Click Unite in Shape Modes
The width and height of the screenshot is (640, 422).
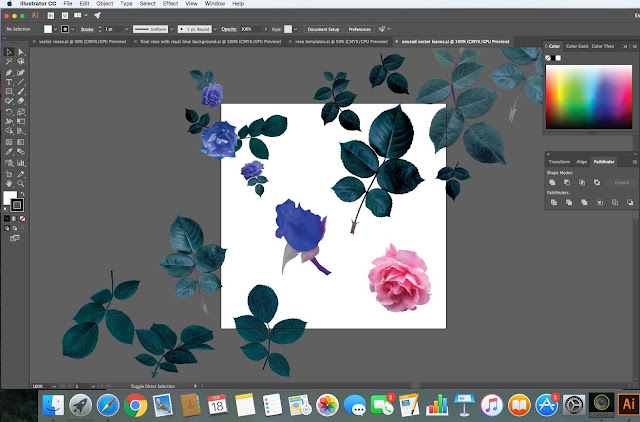pos(552,182)
